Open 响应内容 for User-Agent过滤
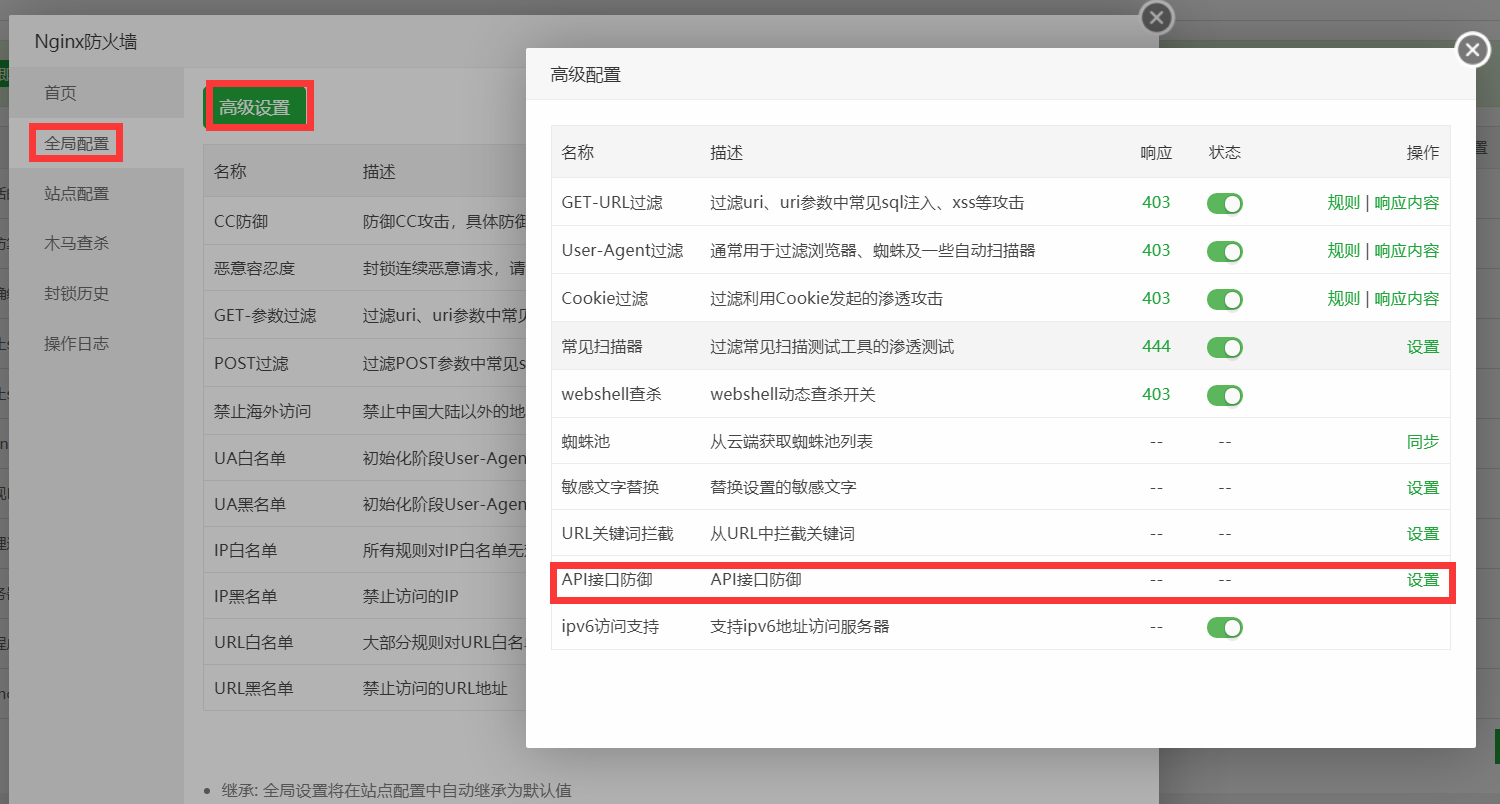Image resolution: width=1500 pixels, height=804 pixels. tap(1407, 250)
